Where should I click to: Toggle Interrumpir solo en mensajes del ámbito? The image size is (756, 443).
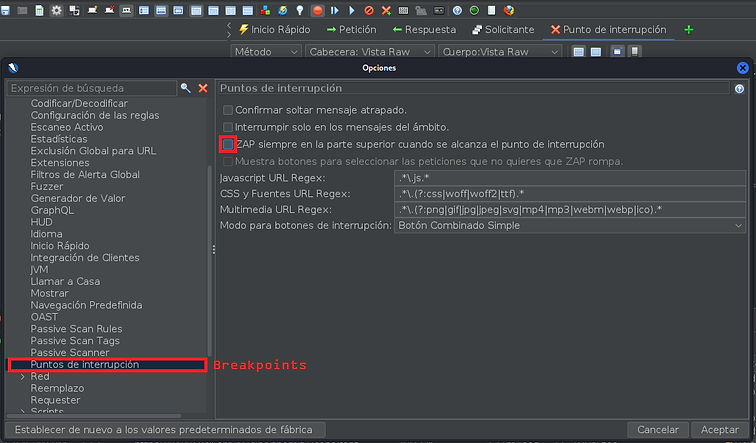coord(228,127)
